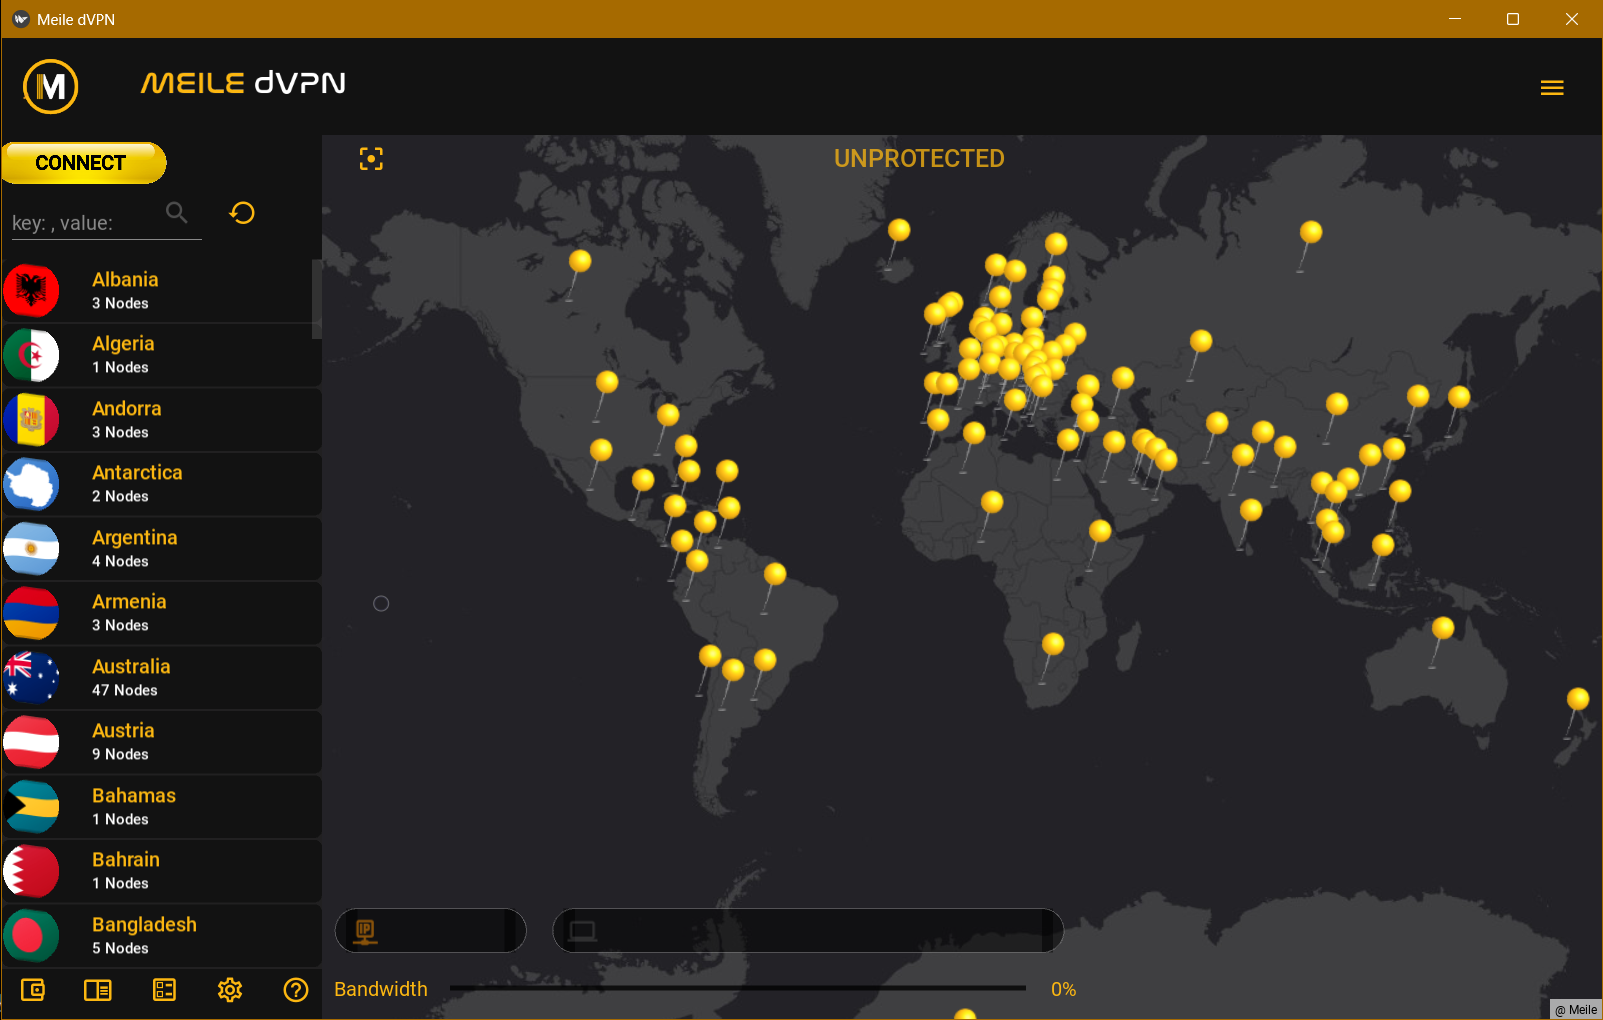Click Austria "9 Nodes" text

pyautogui.click(x=120, y=755)
